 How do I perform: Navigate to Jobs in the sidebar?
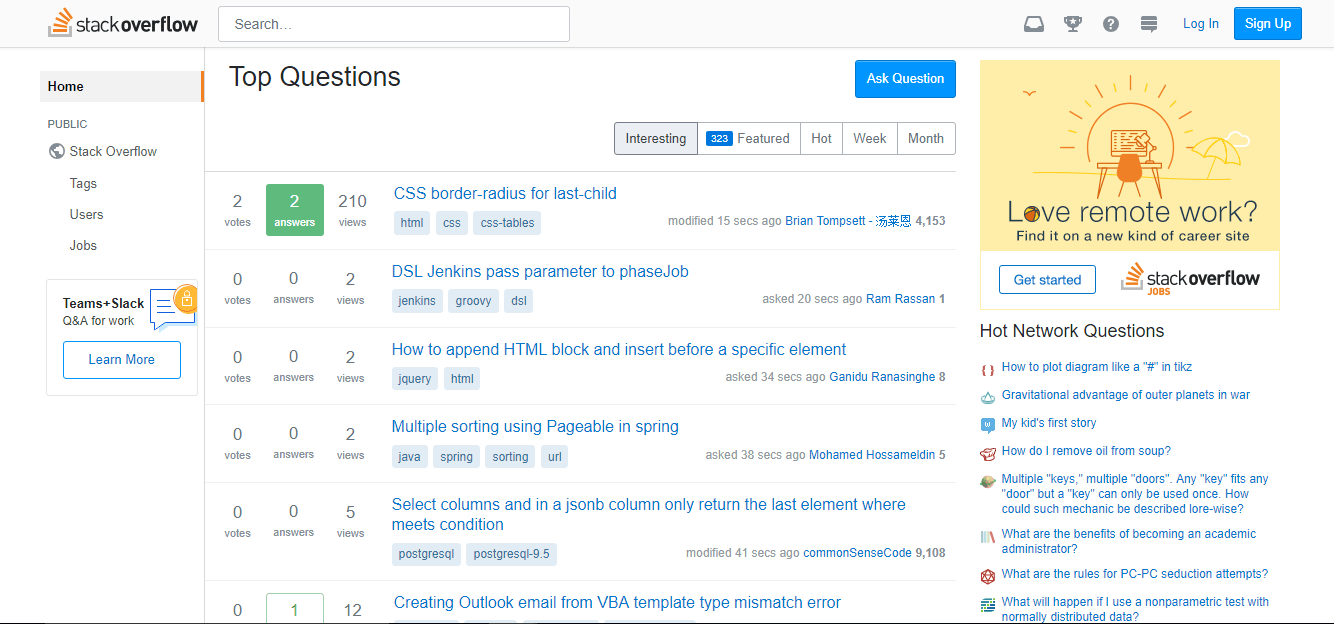pyautogui.click(x=83, y=245)
